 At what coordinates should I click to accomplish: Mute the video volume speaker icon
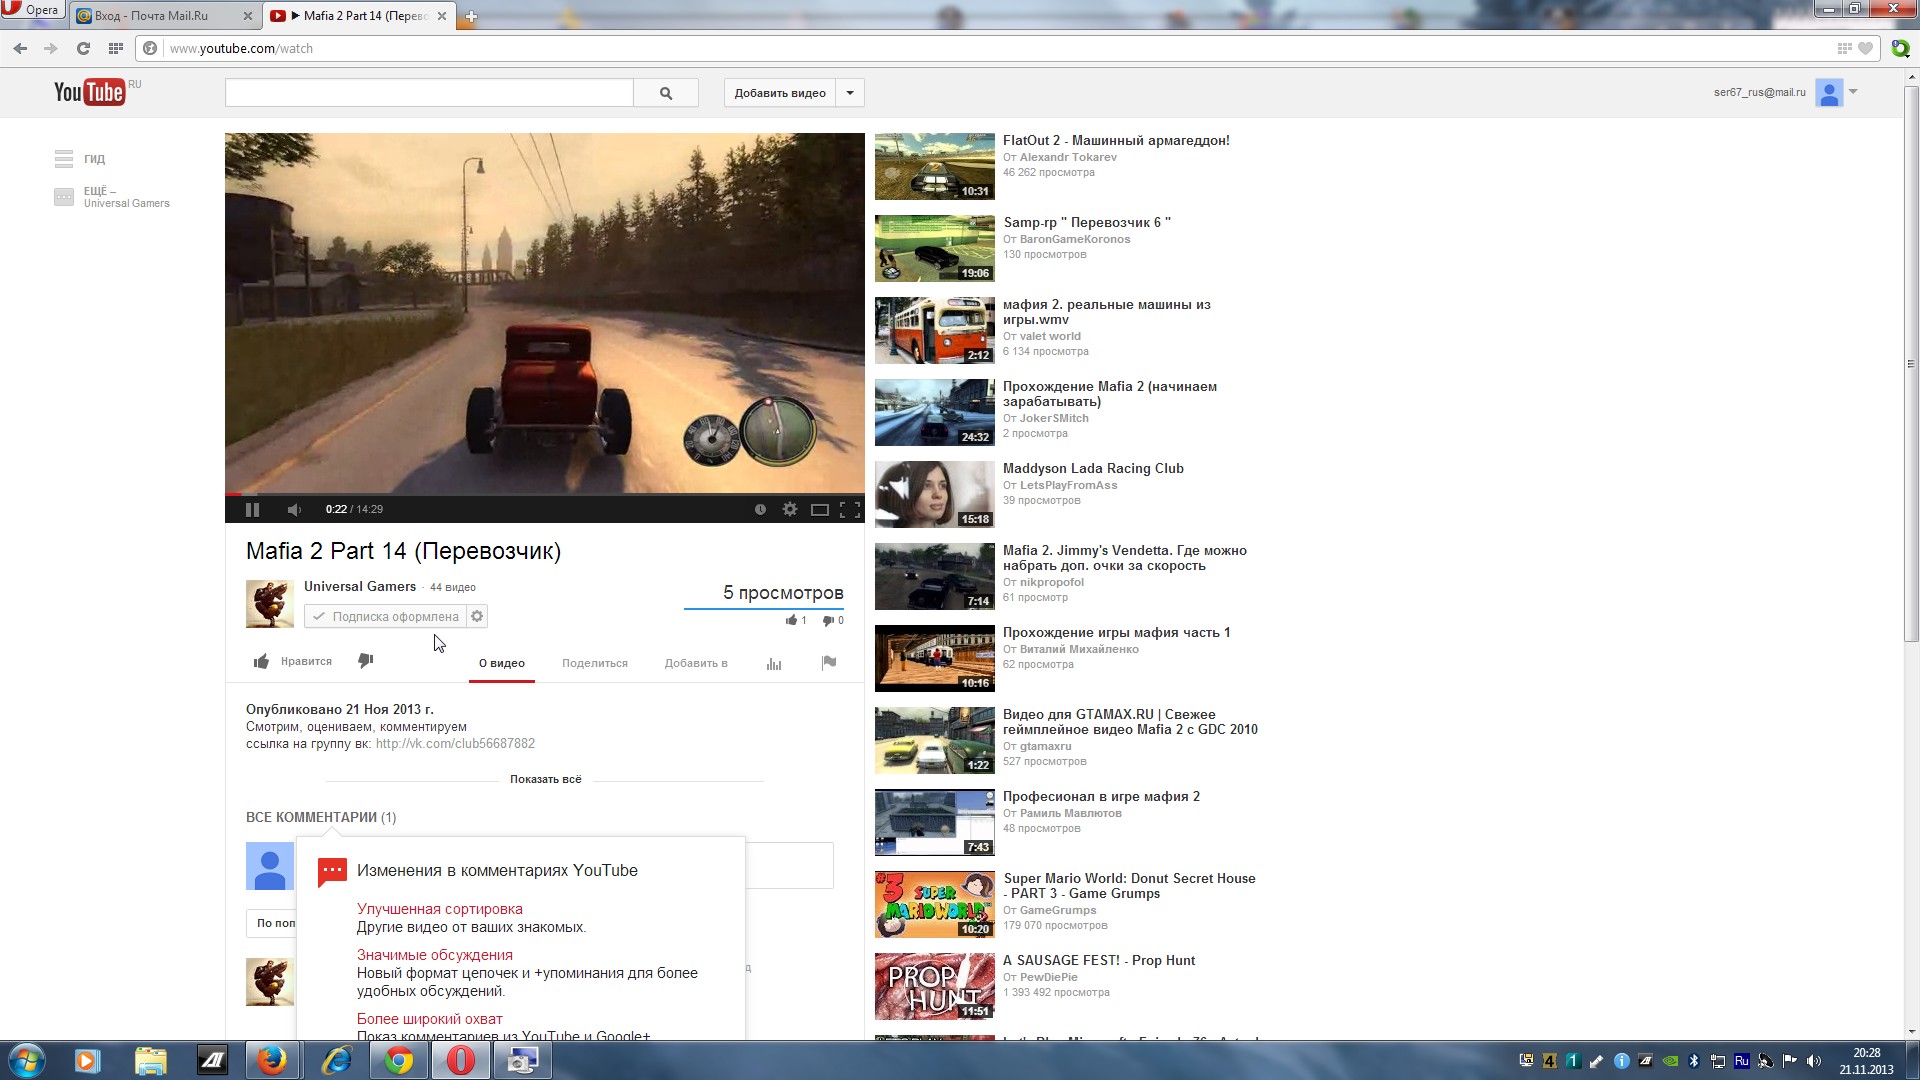[294, 510]
